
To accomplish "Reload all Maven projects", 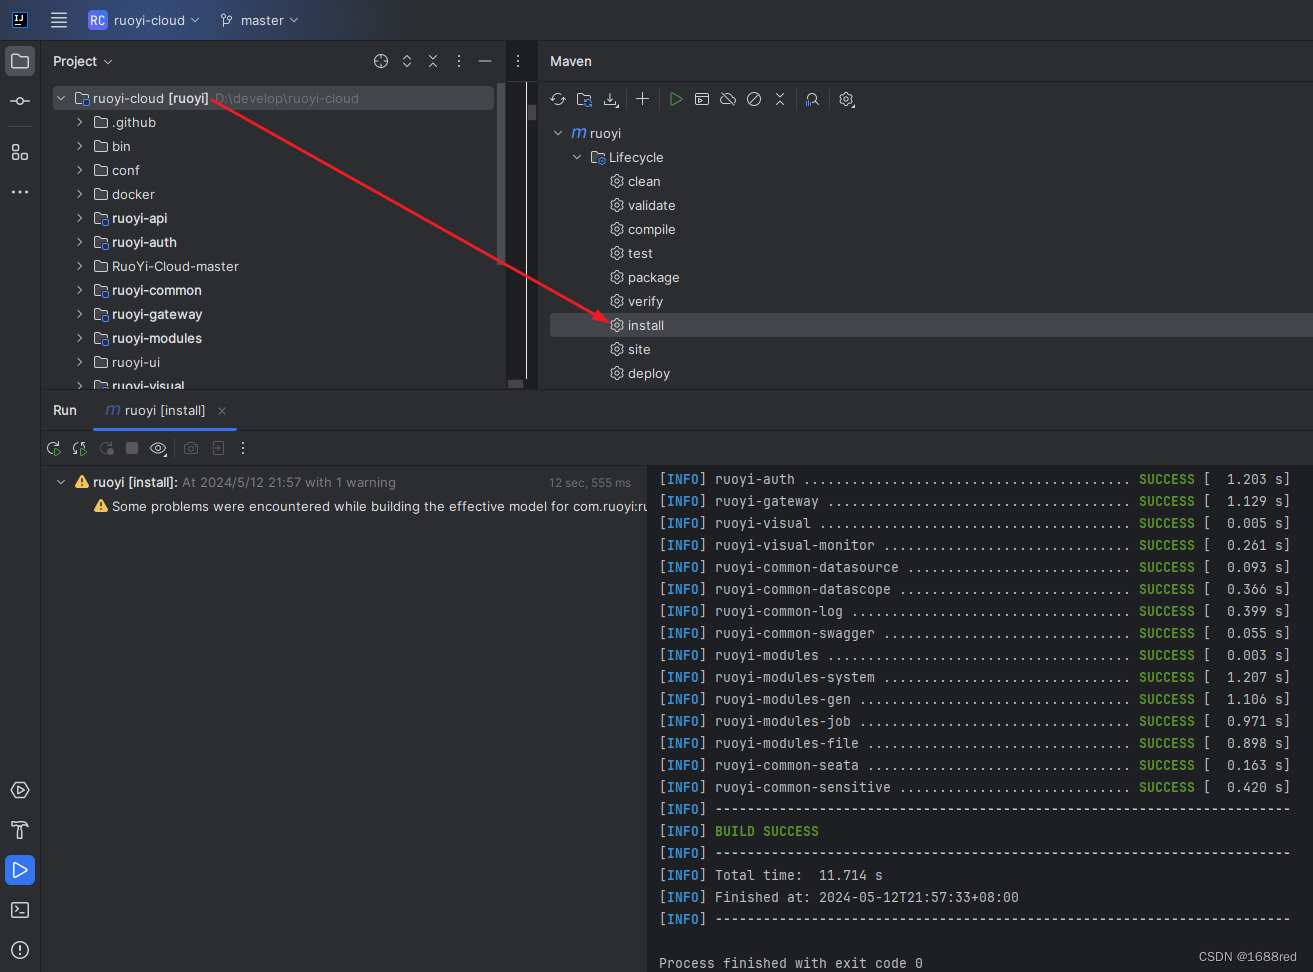I will [x=558, y=99].
